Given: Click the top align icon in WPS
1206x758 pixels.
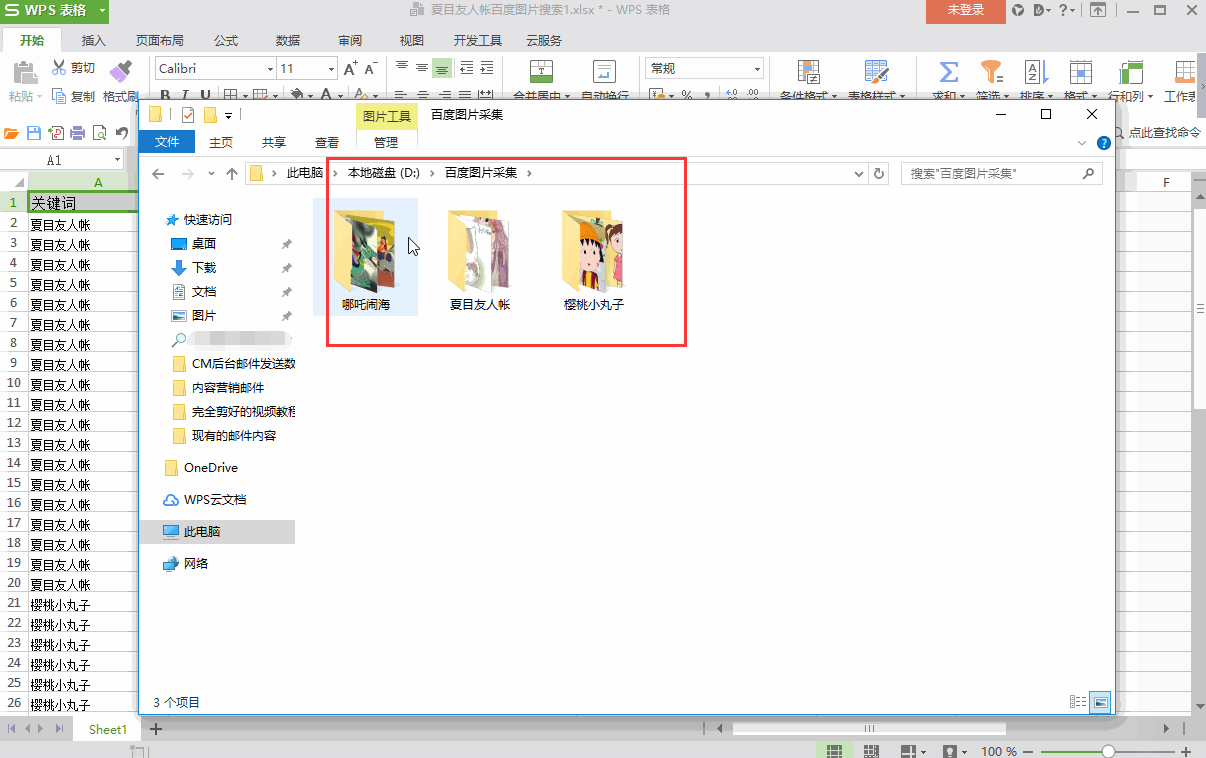Looking at the screenshot, I should point(402,68).
